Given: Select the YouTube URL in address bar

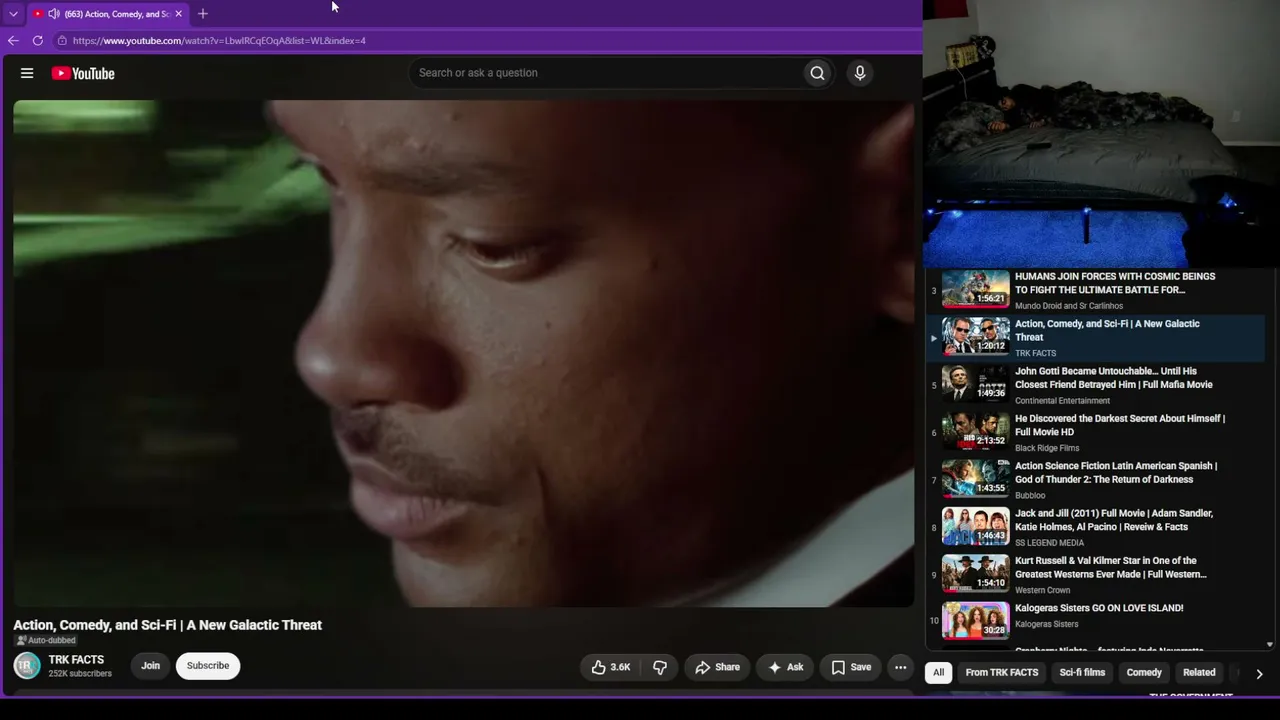Looking at the screenshot, I should click(219, 41).
